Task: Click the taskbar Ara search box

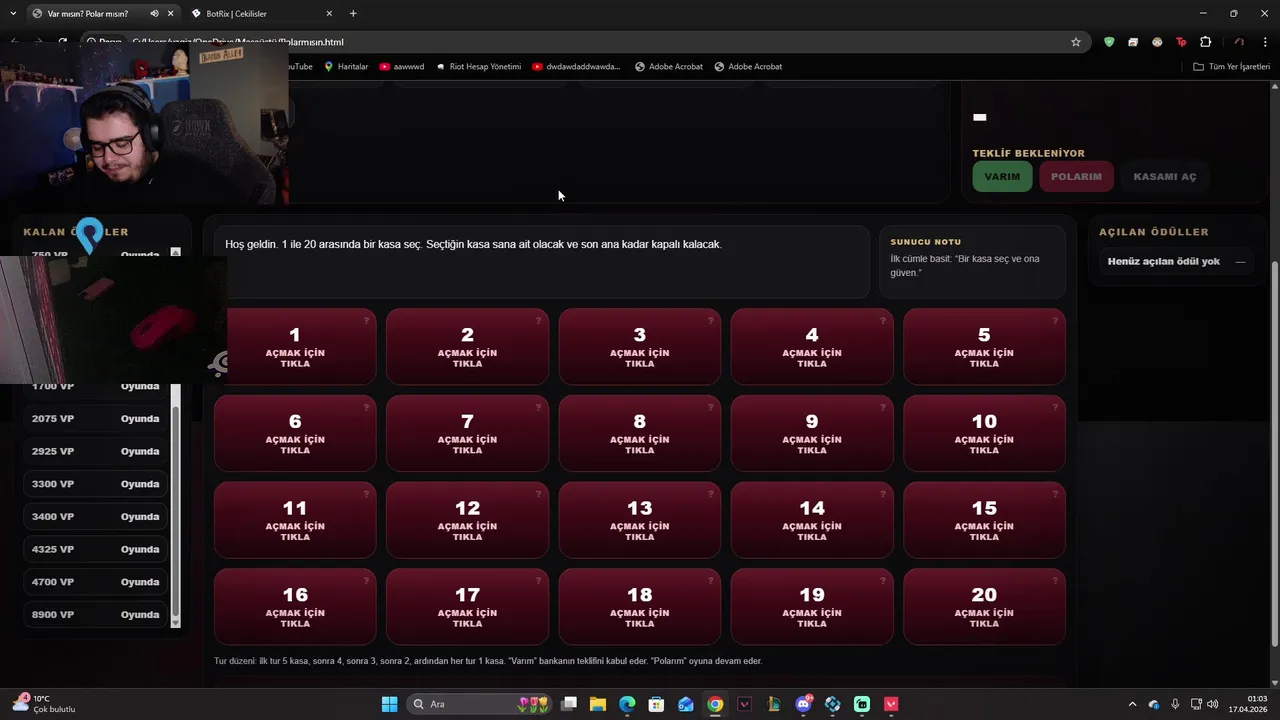Action: coord(480,704)
